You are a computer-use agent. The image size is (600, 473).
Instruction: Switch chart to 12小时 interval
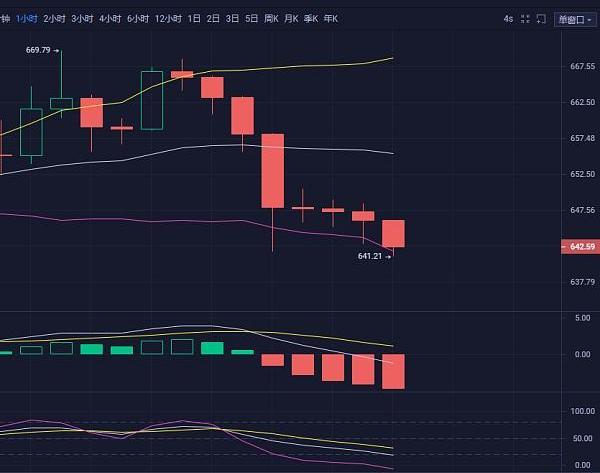169,19
